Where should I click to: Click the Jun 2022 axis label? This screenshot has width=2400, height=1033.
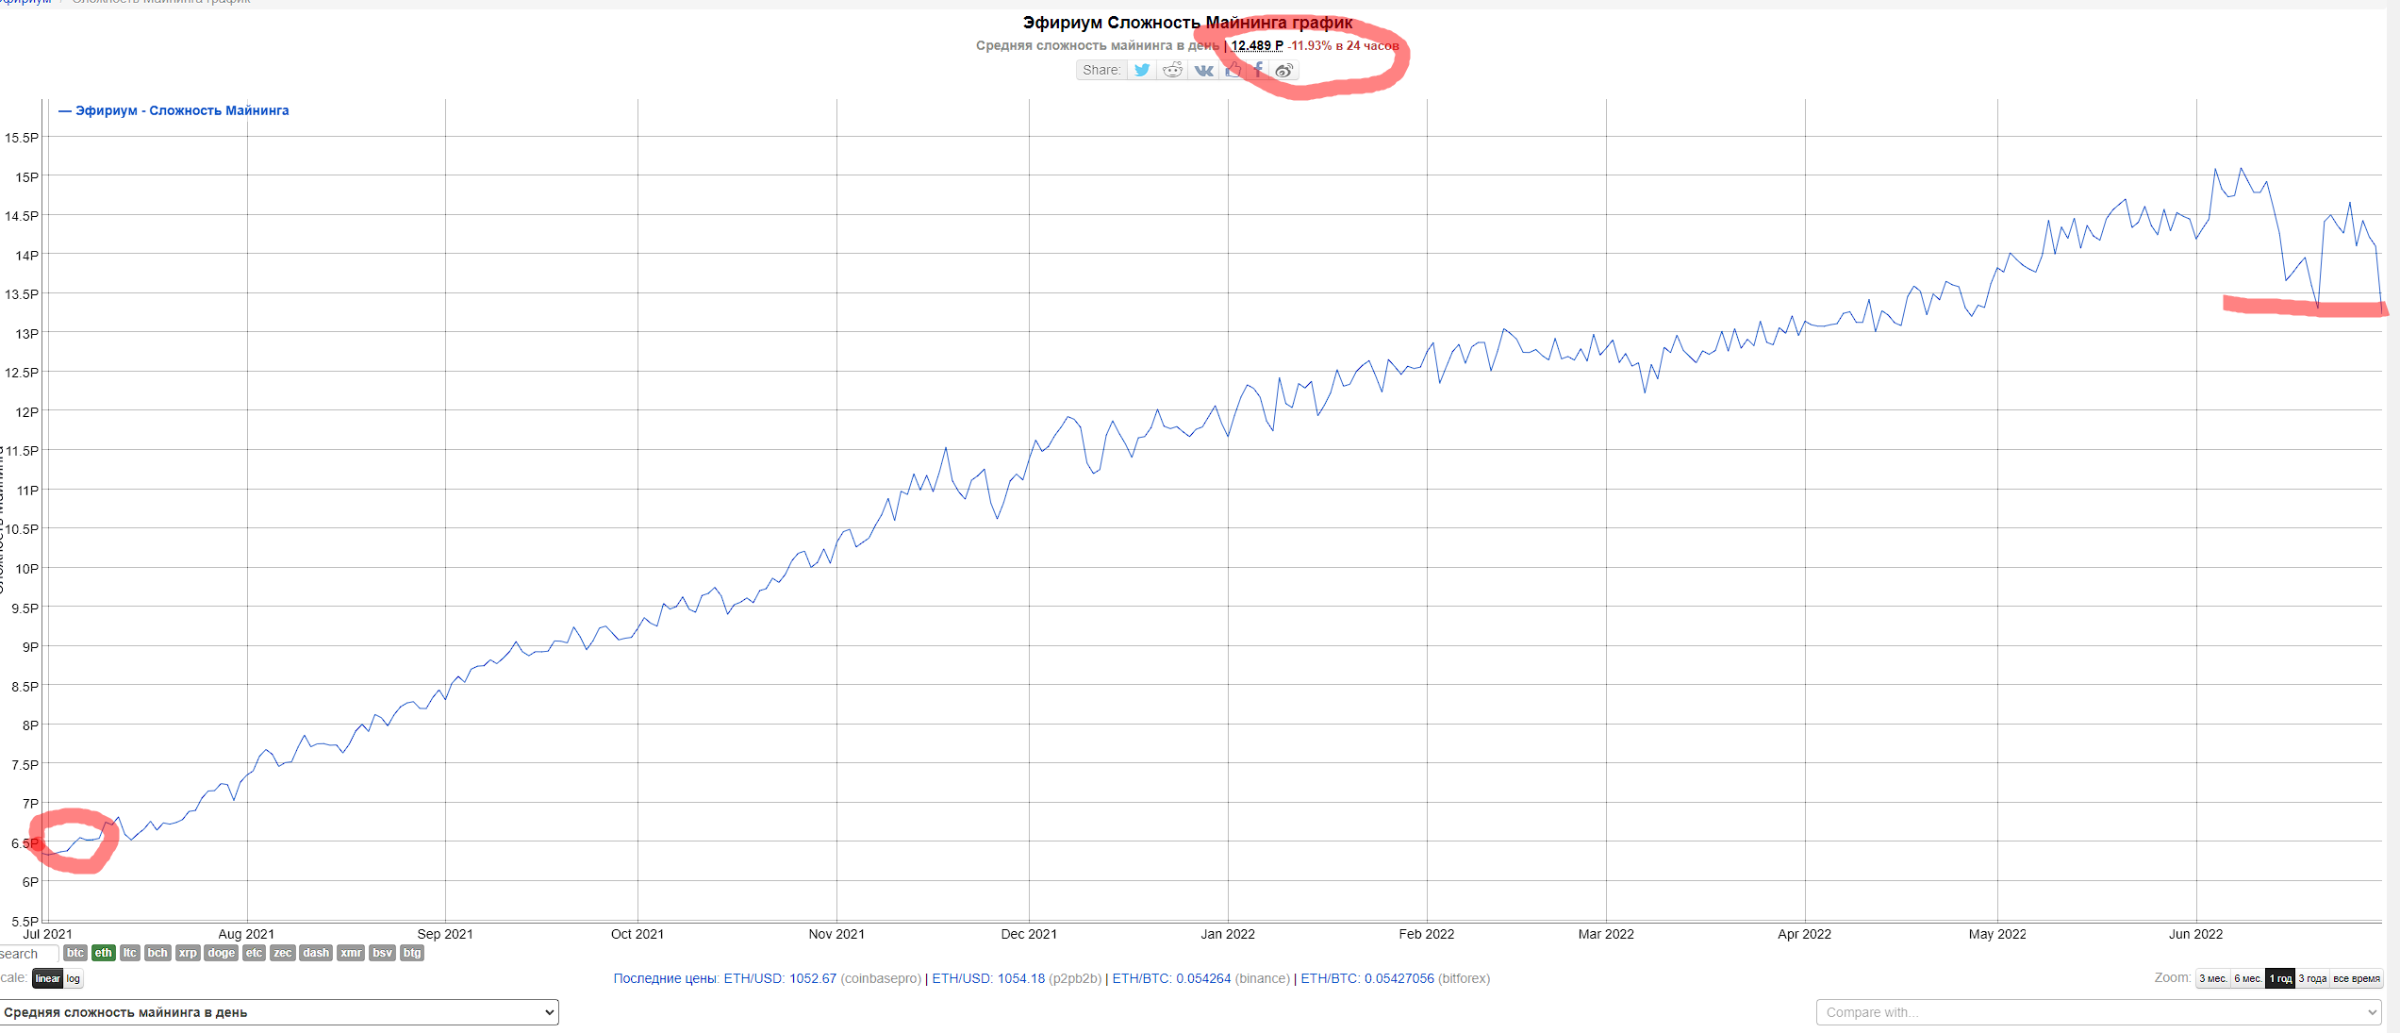[2195, 934]
